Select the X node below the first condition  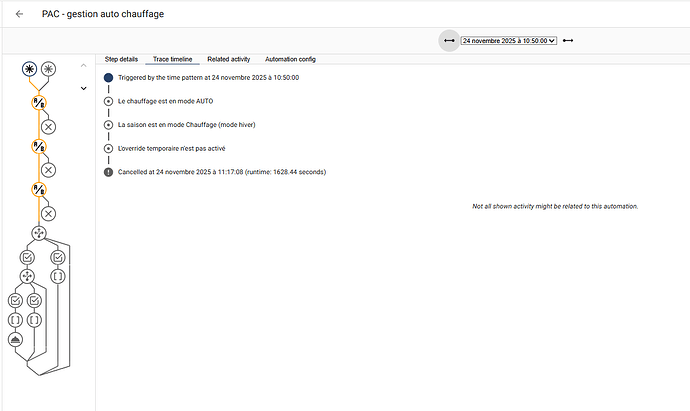click(48, 127)
